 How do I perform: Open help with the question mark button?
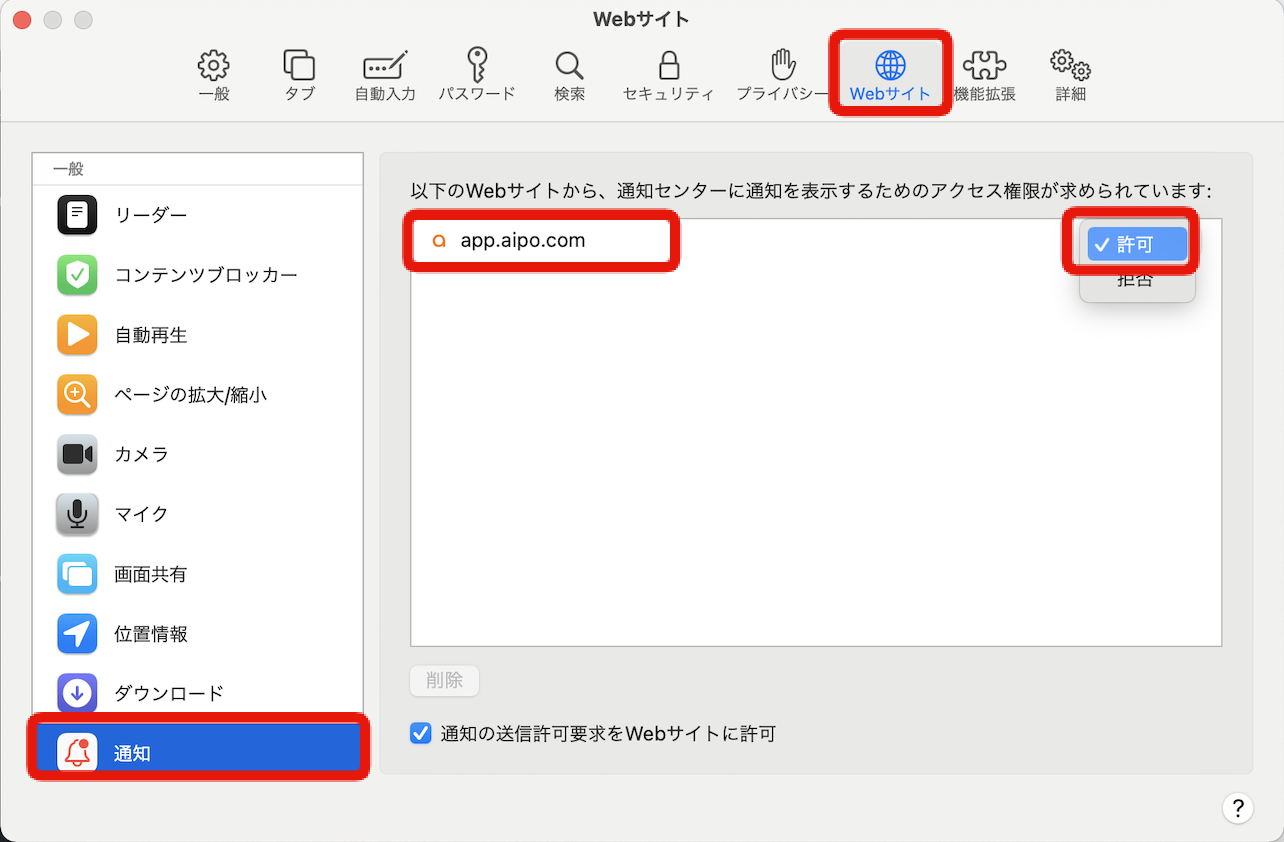coord(1237,808)
